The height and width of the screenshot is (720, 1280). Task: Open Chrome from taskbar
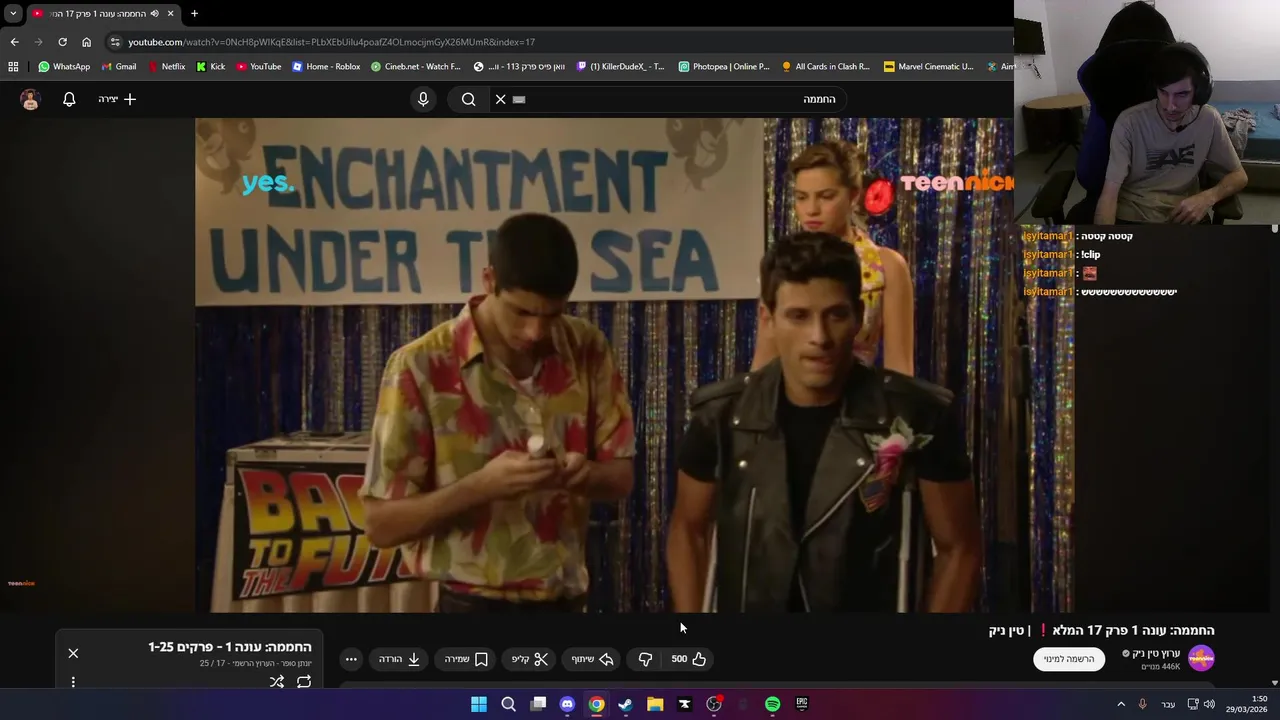(x=596, y=704)
